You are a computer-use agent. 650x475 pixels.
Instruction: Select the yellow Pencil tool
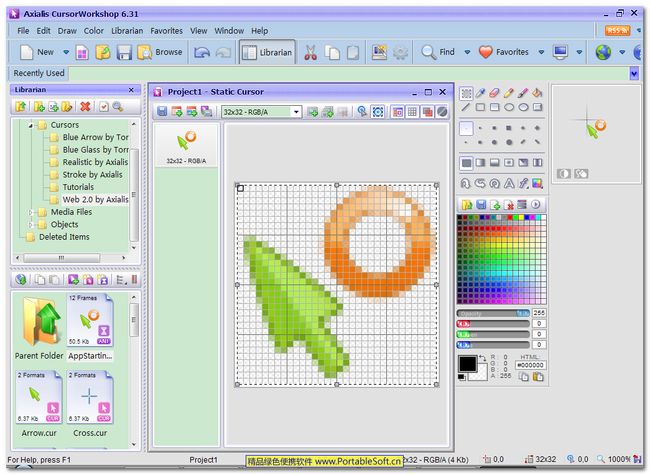509,93
